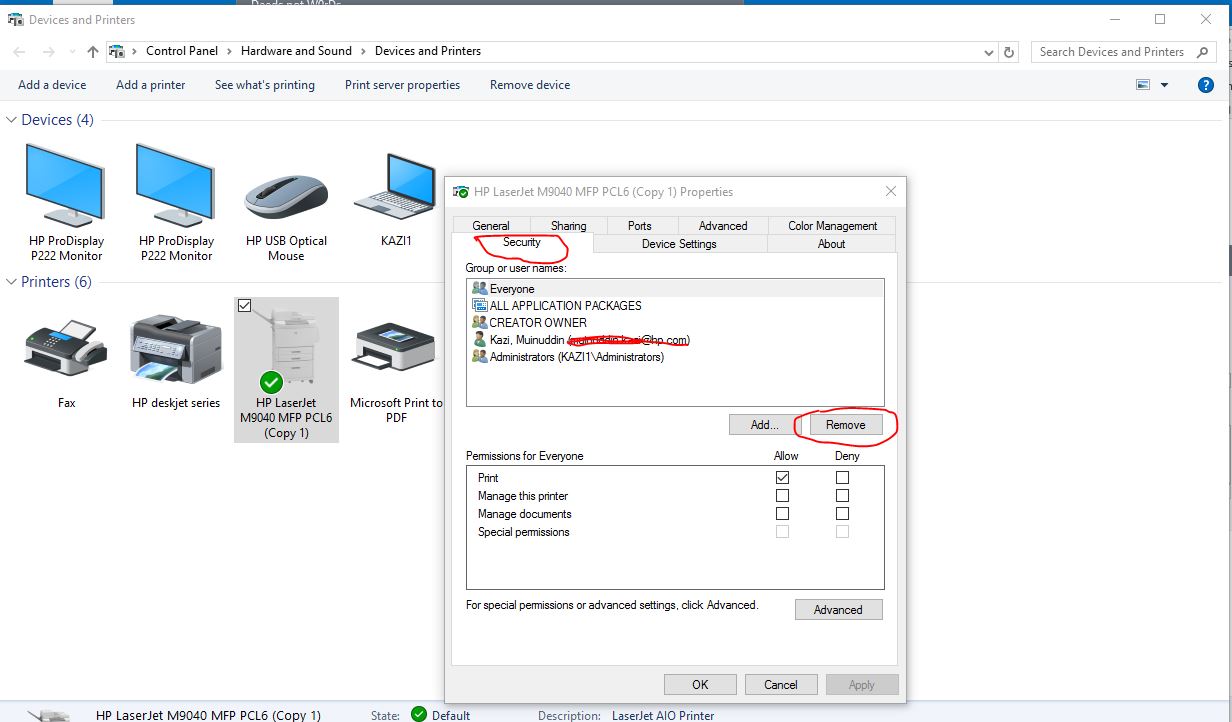The image size is (1232, 722).
Task: Click the refresh icon beside the address bar
Action: tap(1010, 51)
